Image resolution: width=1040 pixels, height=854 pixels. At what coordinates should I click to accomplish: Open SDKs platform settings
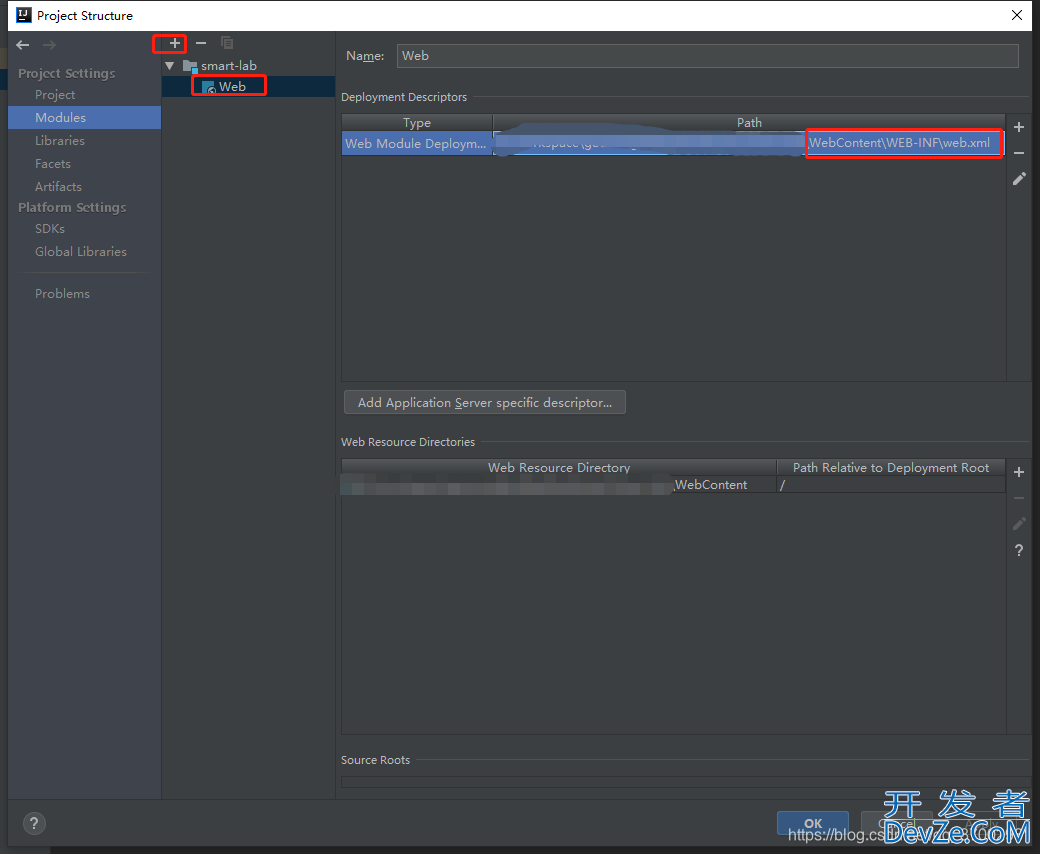50,229
